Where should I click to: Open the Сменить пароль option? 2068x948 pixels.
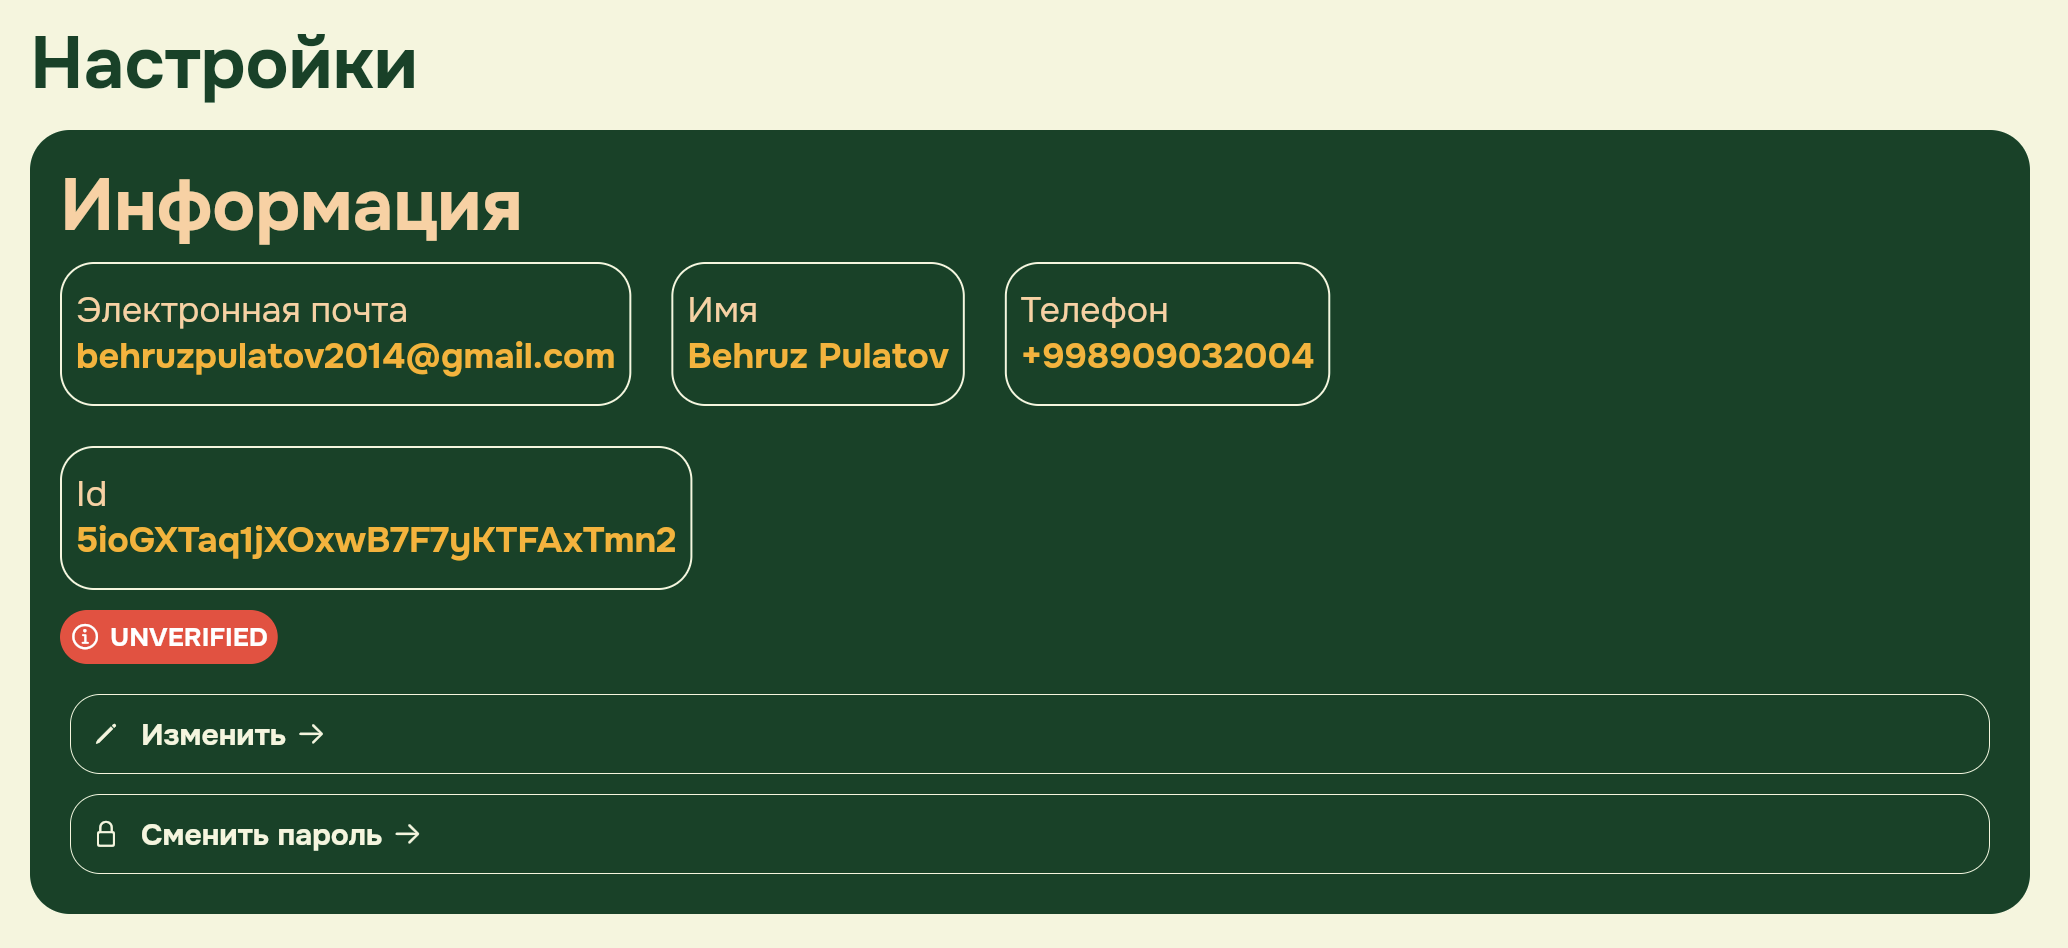(1030, 834)
